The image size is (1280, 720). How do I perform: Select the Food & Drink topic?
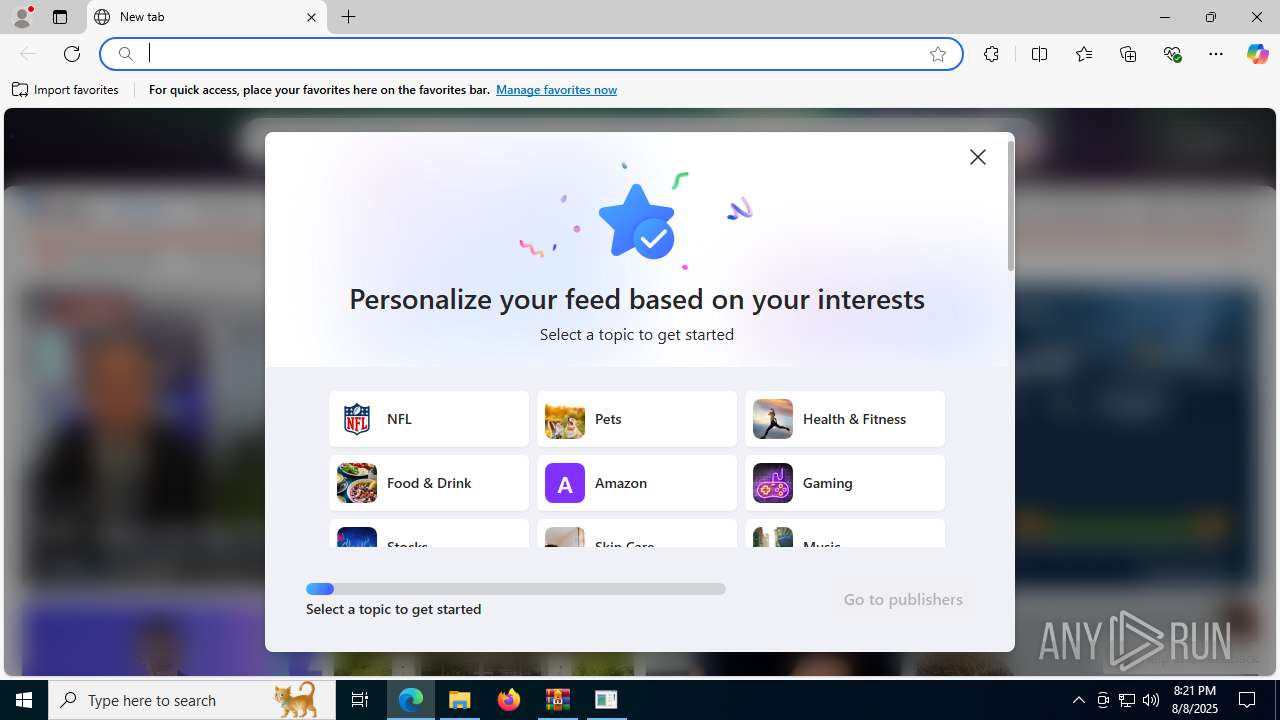click(x=429, y=483)
